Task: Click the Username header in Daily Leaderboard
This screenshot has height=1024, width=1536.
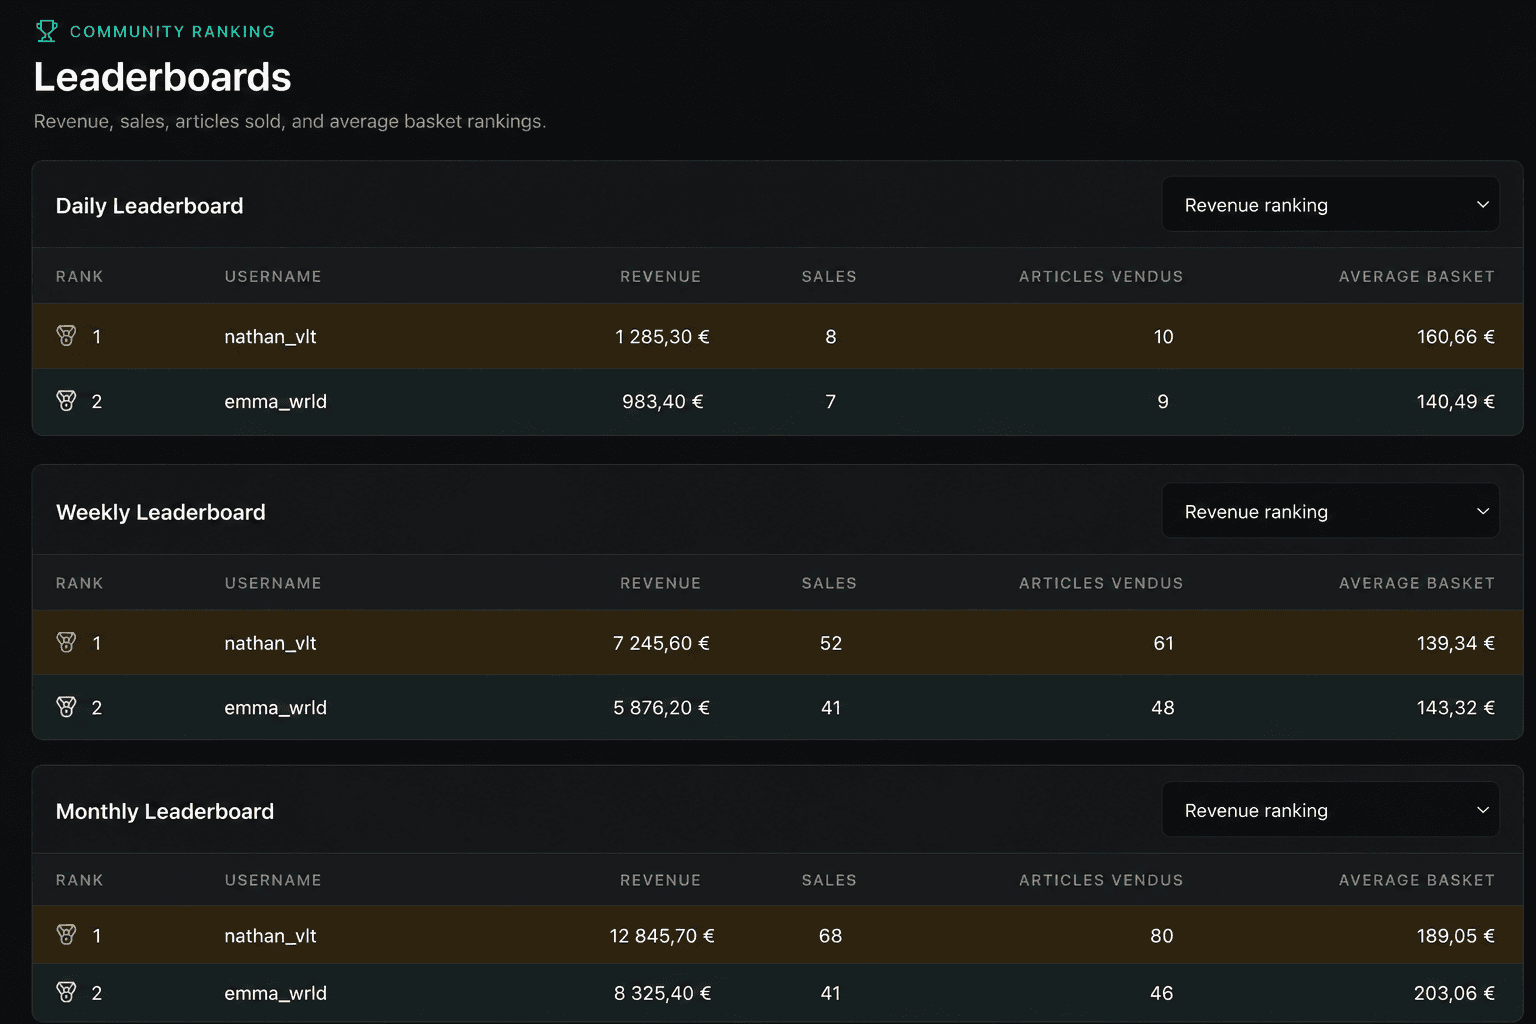Action: click(x=273, y=276)
